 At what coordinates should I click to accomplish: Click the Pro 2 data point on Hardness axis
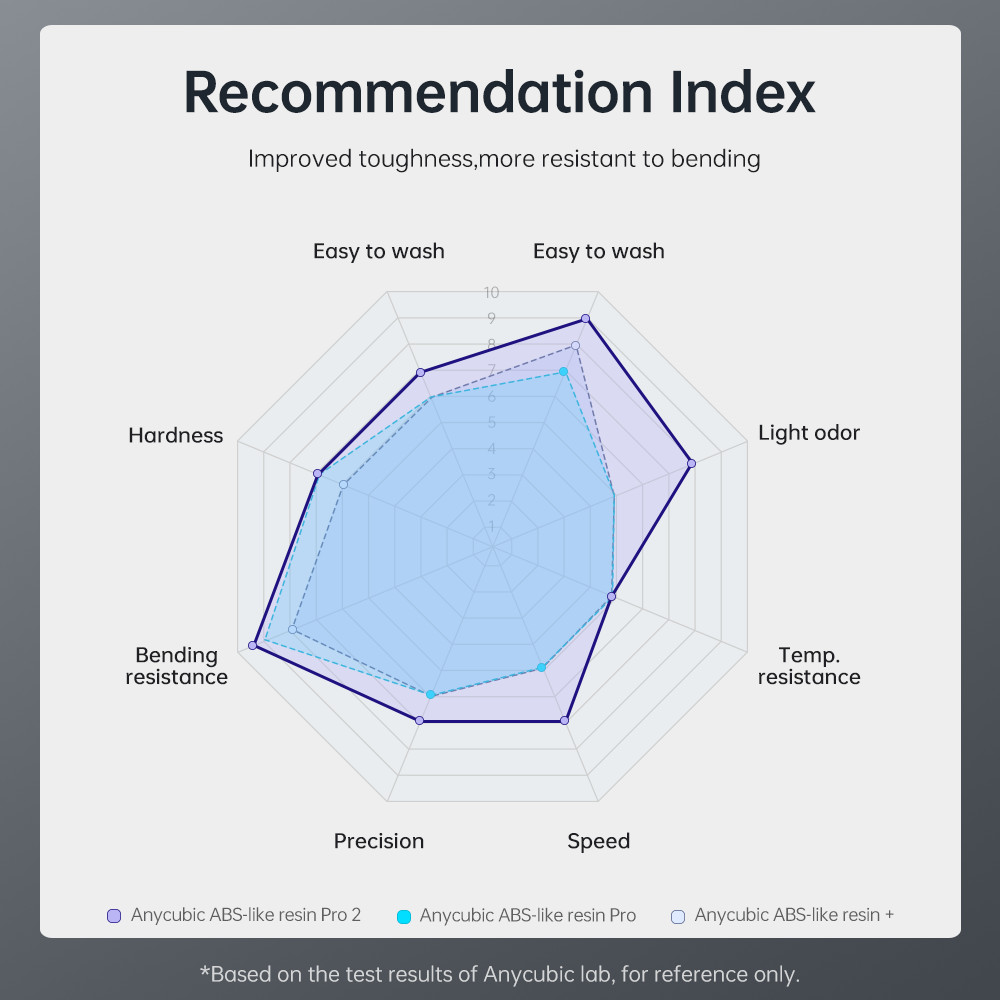(x=318, y=473)
